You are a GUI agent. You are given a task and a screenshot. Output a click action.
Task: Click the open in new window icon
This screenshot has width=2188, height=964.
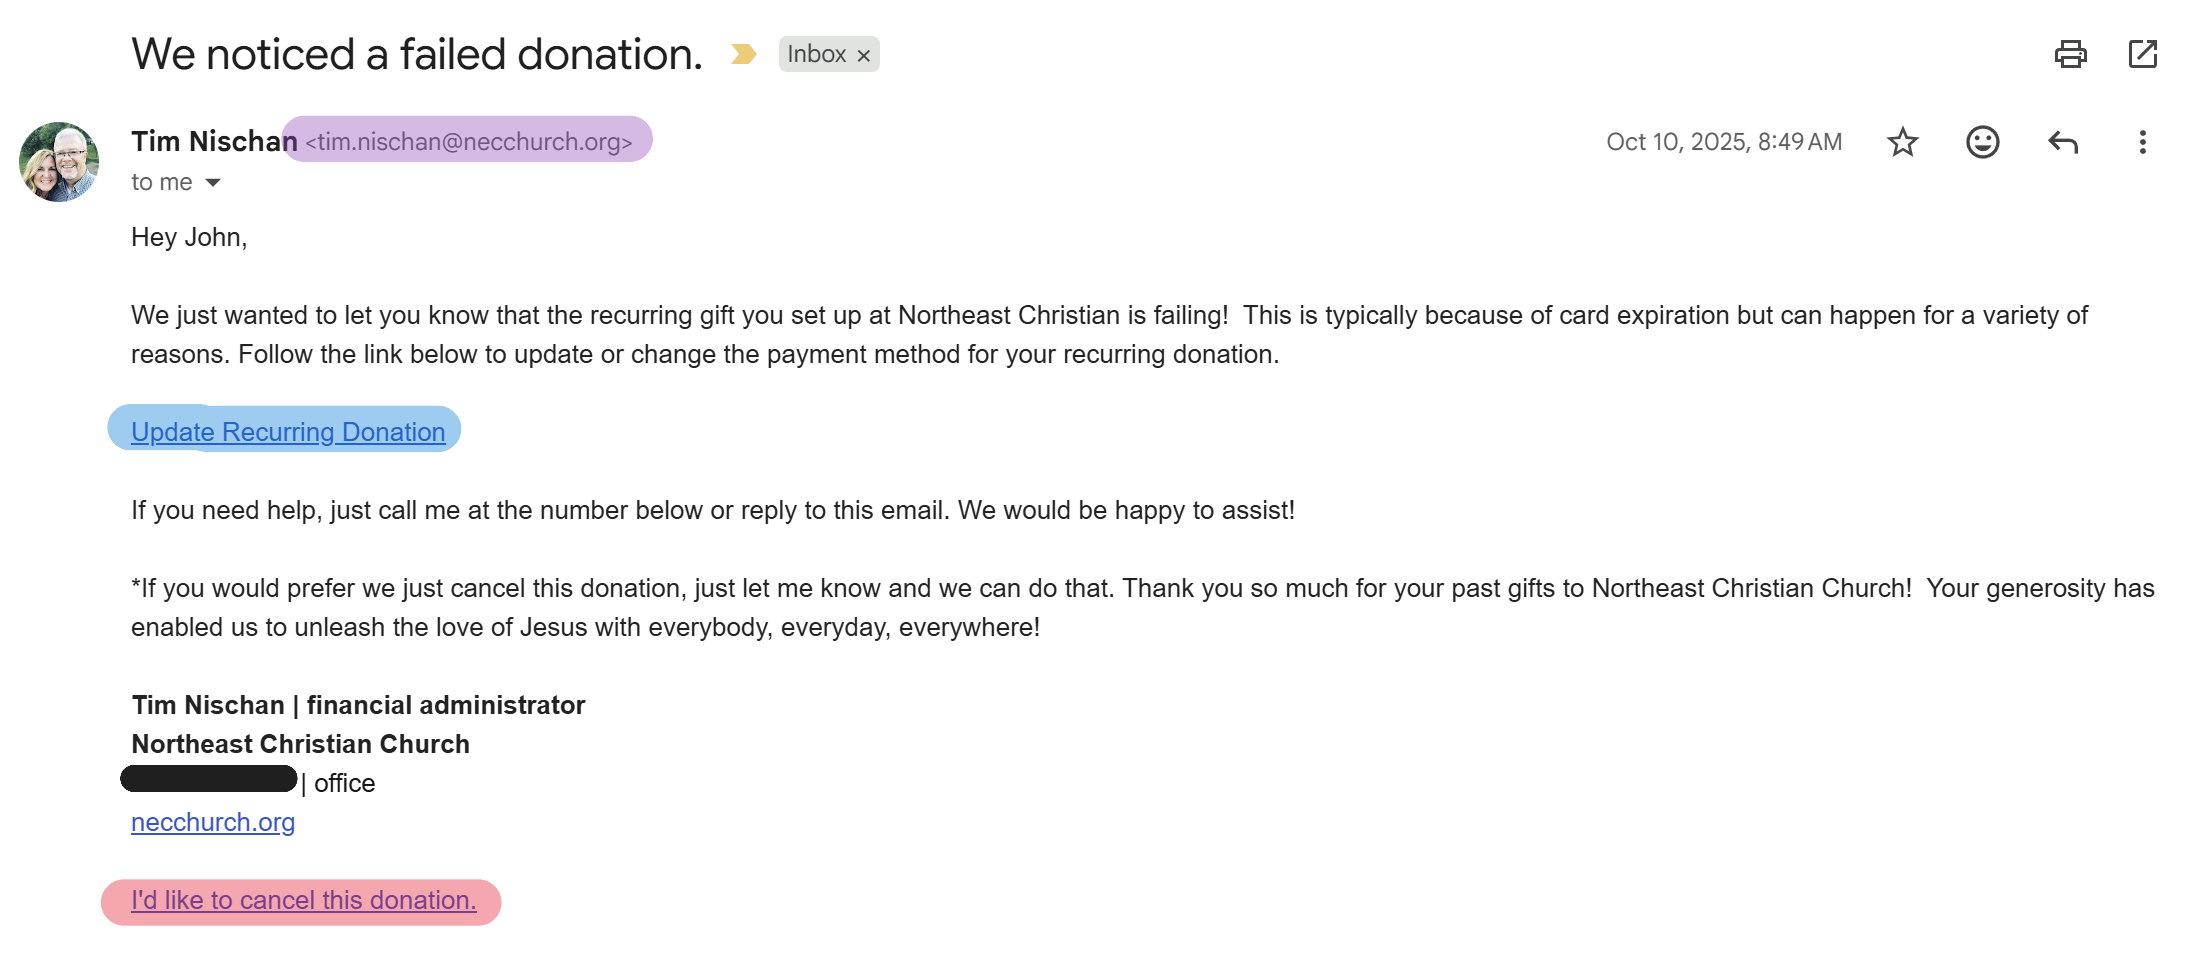pyautogui.click(x=2143, y=55)
